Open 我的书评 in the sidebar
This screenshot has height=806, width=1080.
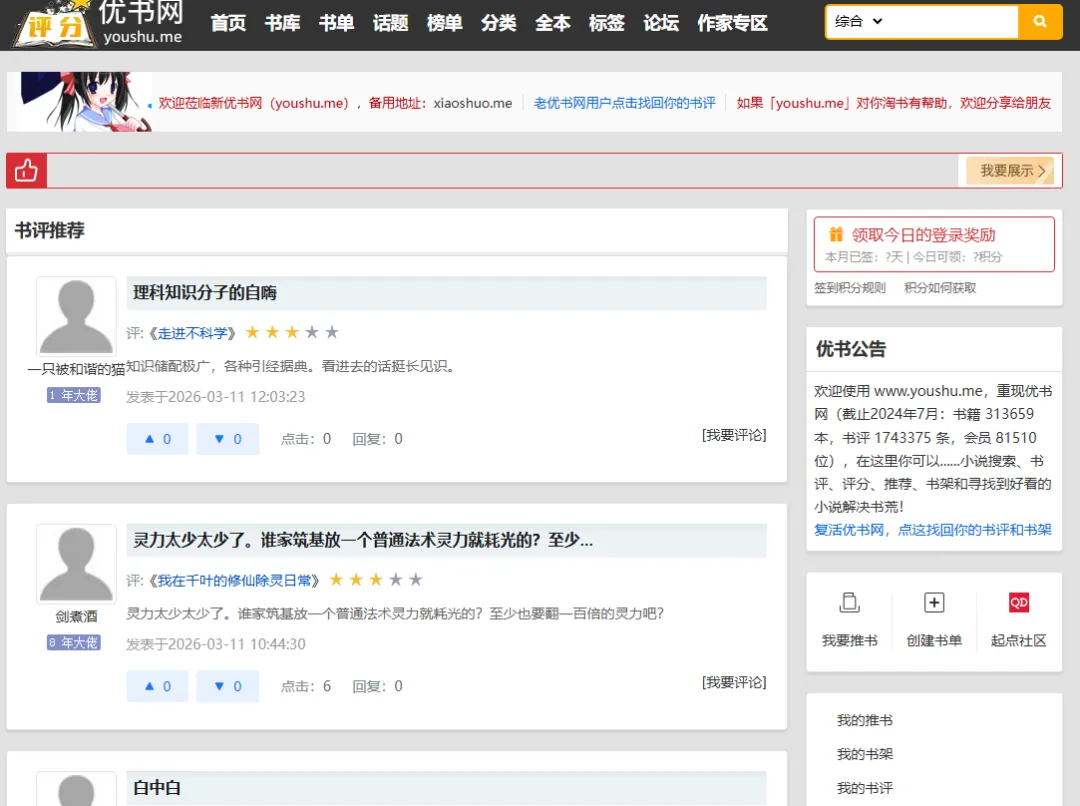pos(864,788)
